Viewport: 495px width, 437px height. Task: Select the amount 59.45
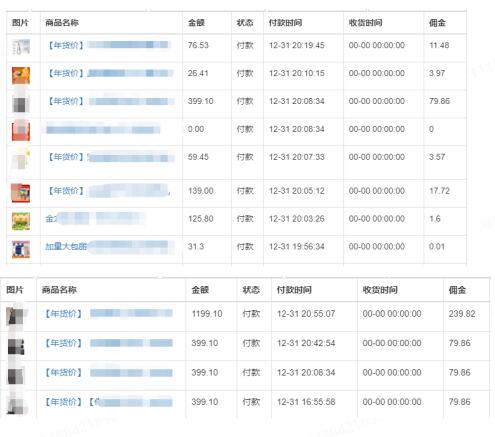coord(198,157)
